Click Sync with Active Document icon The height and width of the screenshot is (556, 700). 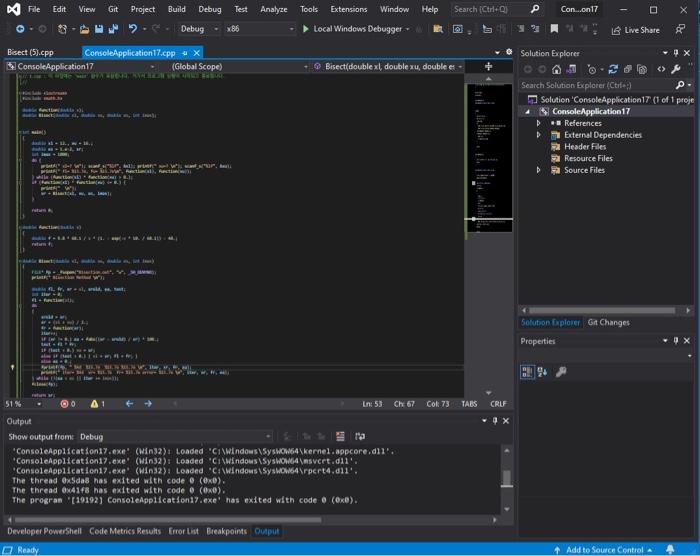click(613, 69)
